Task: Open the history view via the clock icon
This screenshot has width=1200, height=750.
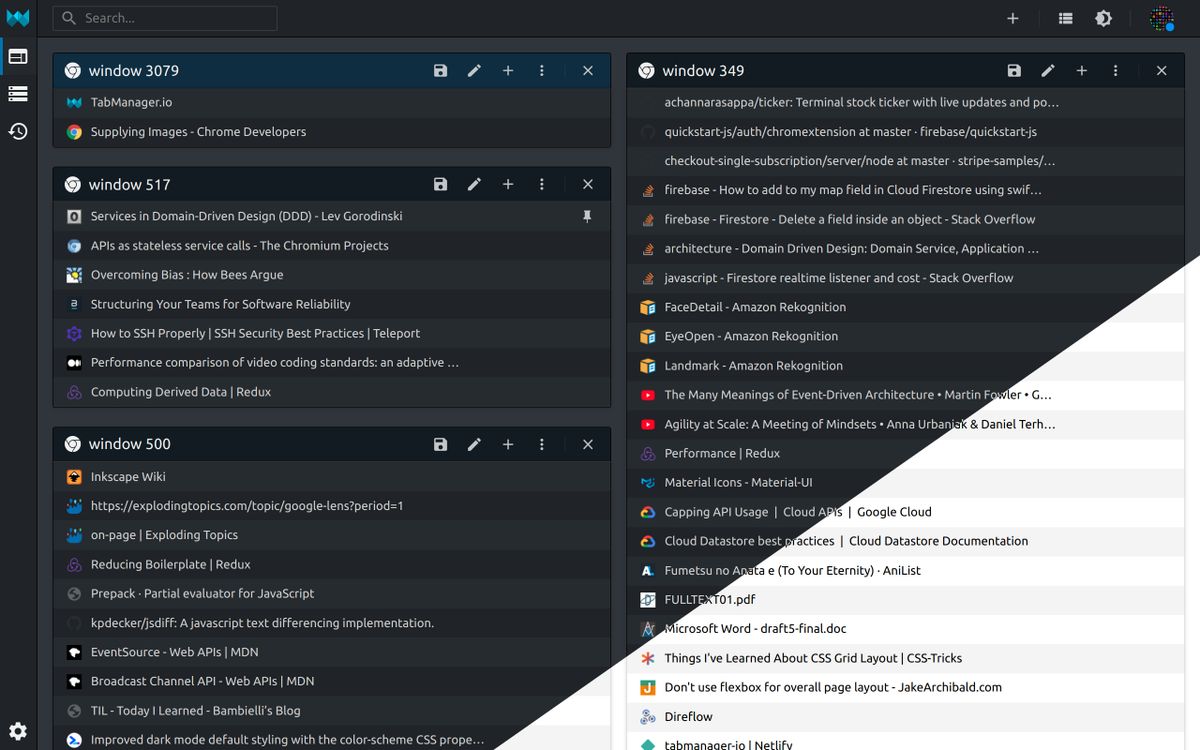Action: 17,131
